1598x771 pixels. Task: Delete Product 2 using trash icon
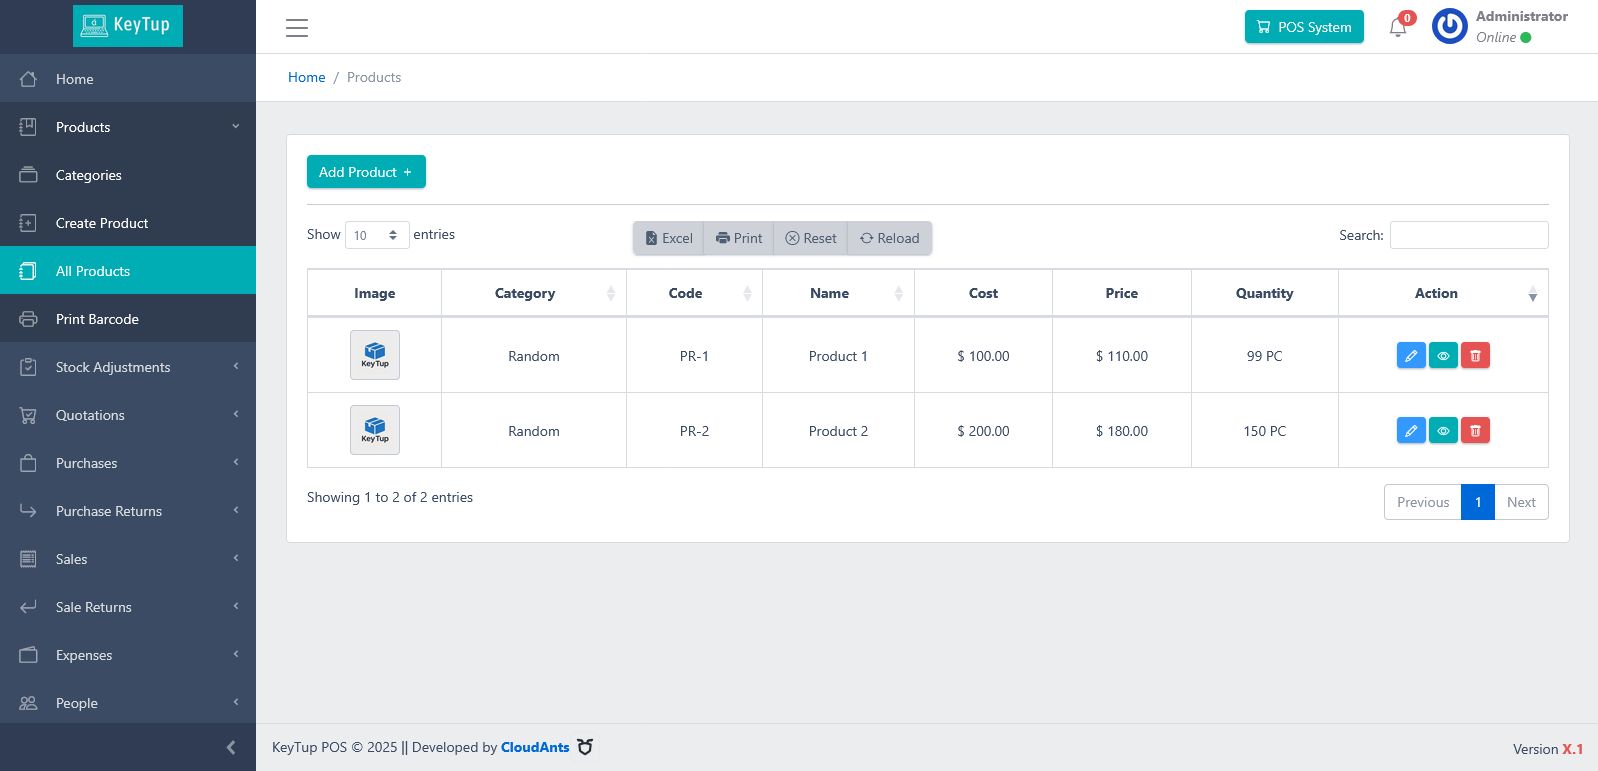pos(1475,431)
